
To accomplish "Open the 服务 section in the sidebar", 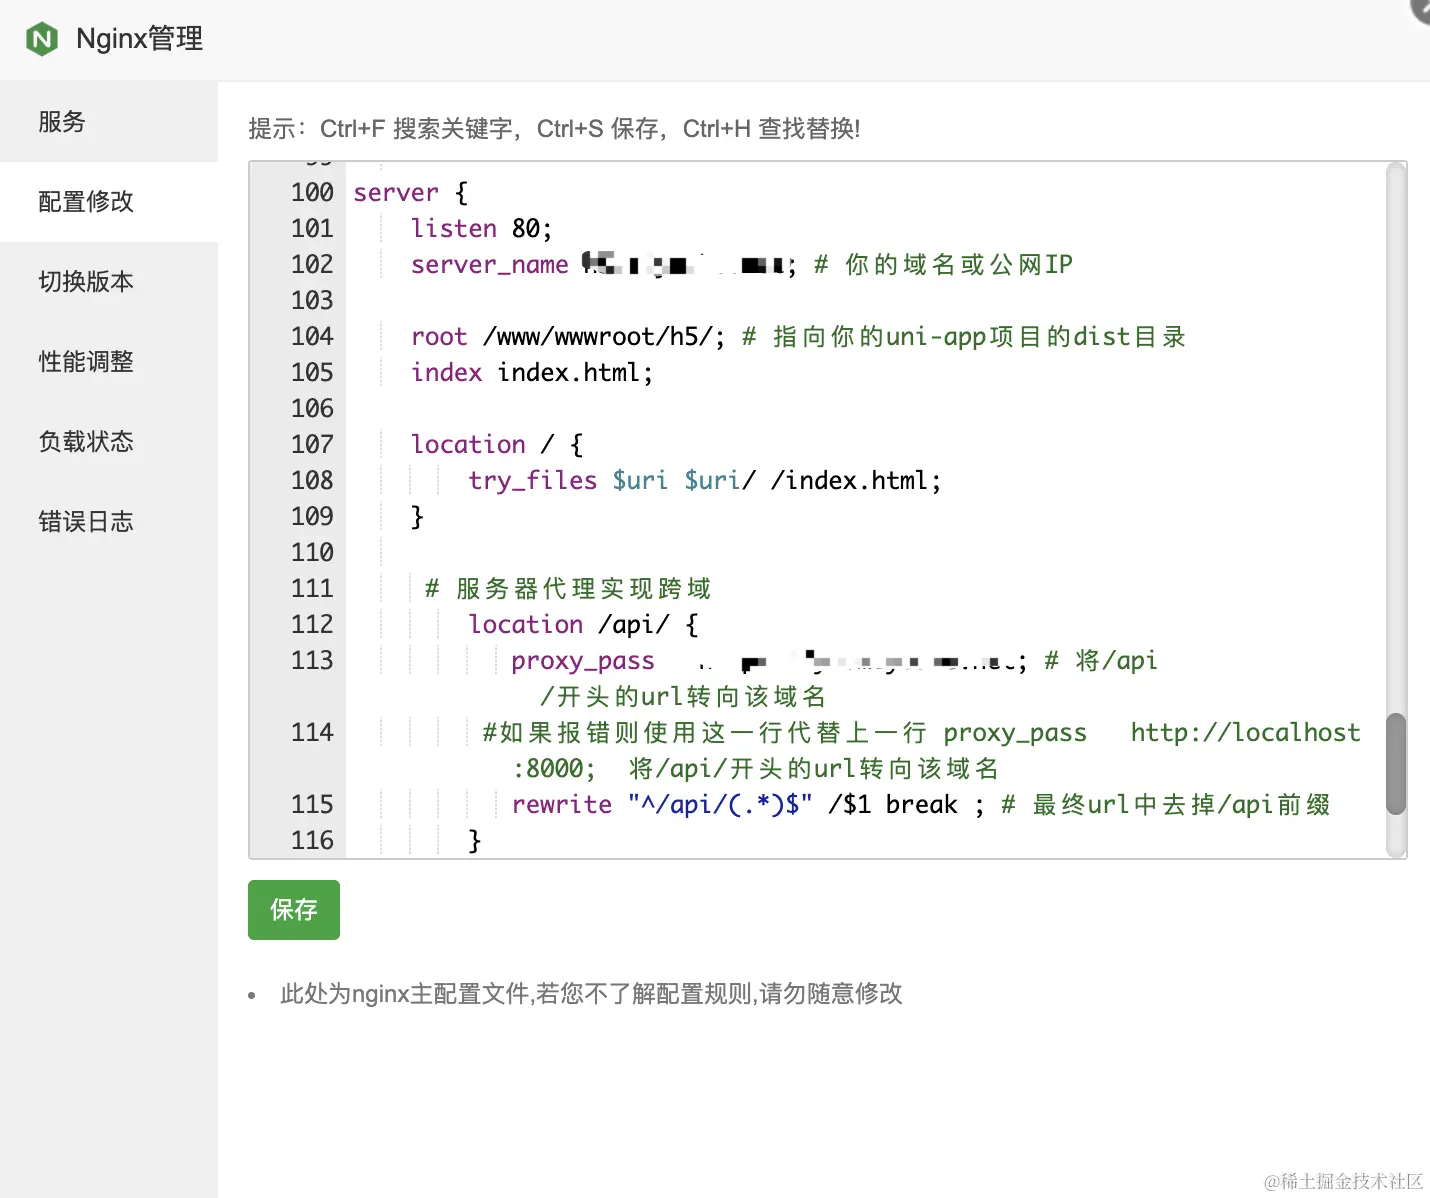I will (62, 121).
